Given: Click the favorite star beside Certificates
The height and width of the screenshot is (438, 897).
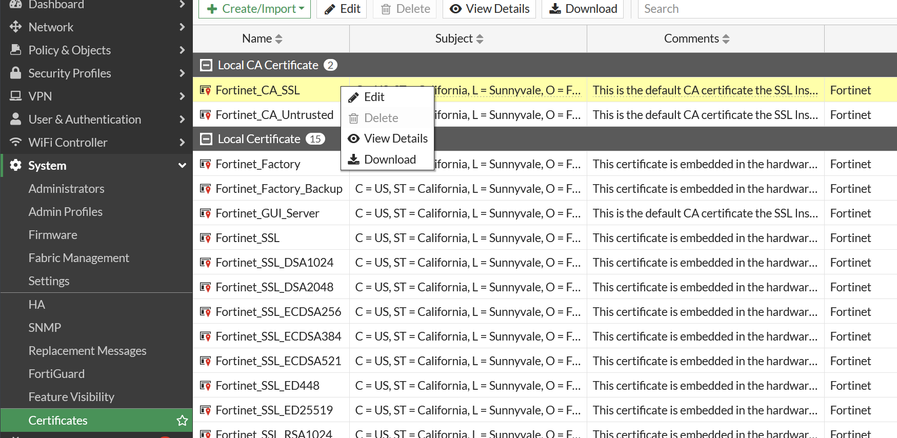Looking at the screenshot, I should pyautogui.click(x=182, y=421).
